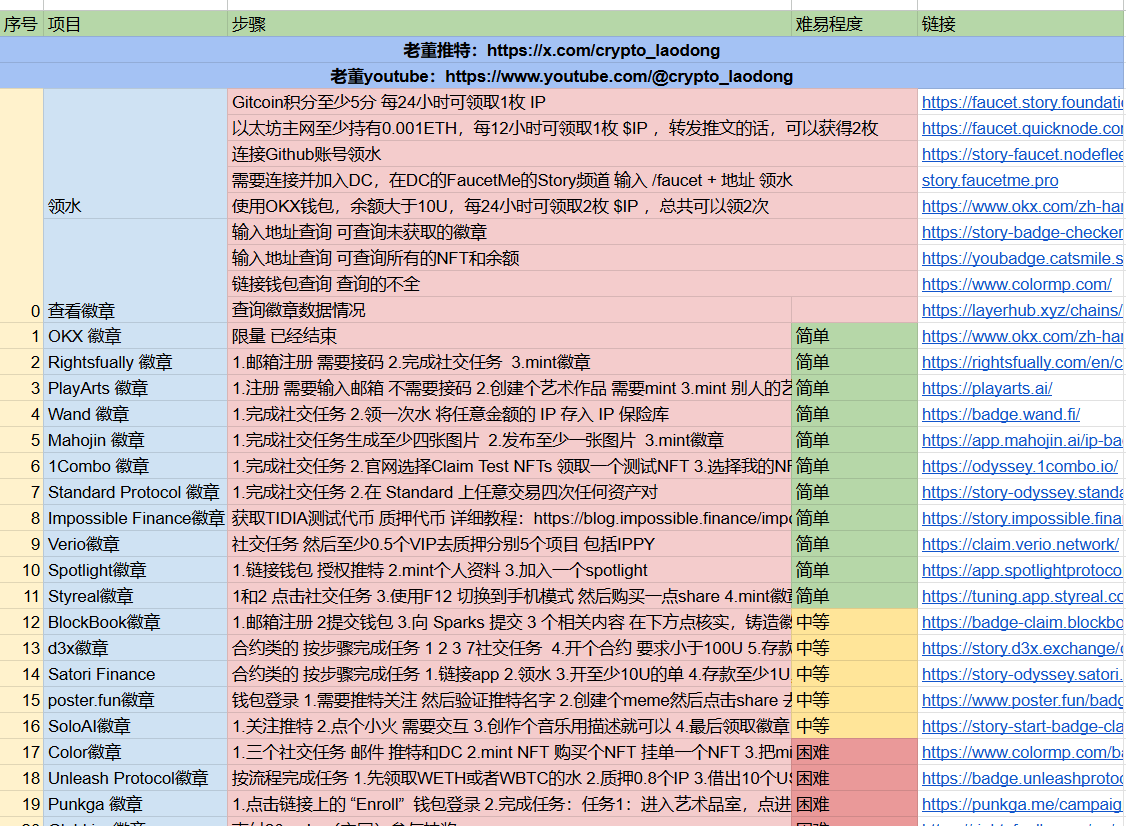Select the 查看徽章 cell
This screenshot has height=826, width=1126.
pos(135,271)
